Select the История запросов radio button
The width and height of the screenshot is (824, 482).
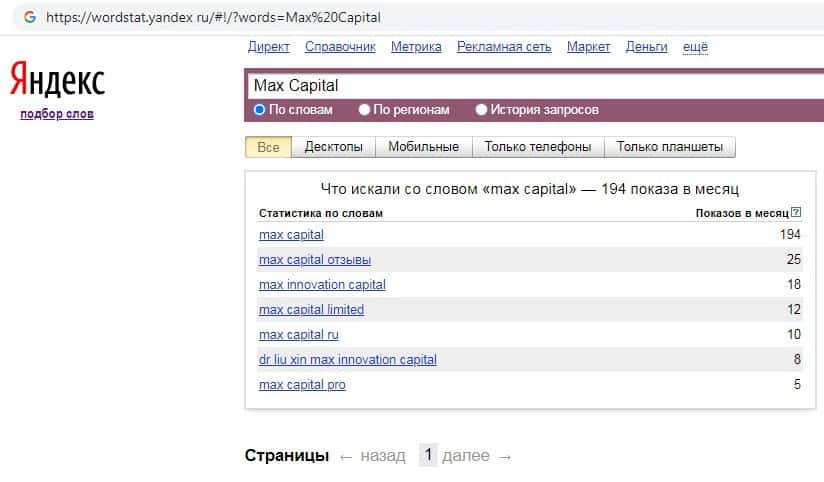(481, 110)
